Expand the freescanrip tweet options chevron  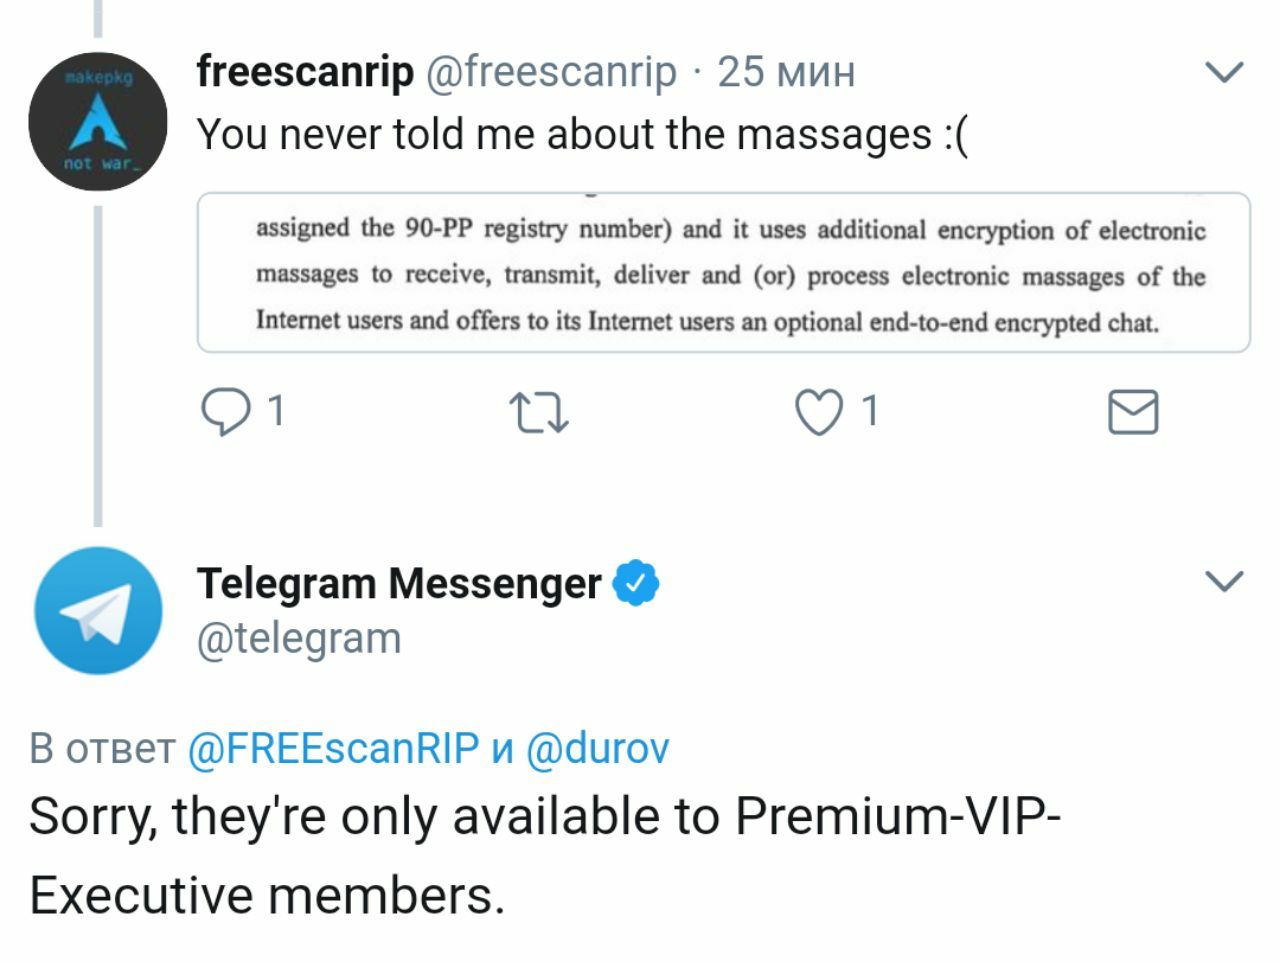[1224, 72]
